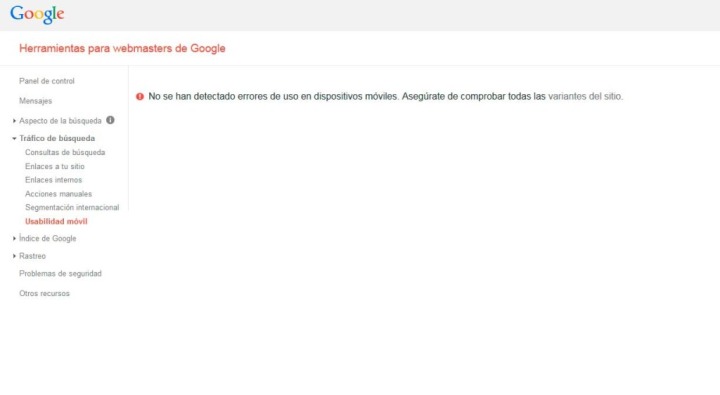720x395 pixels.
Task: Open Mensajes section
Action: click(36, 101)
